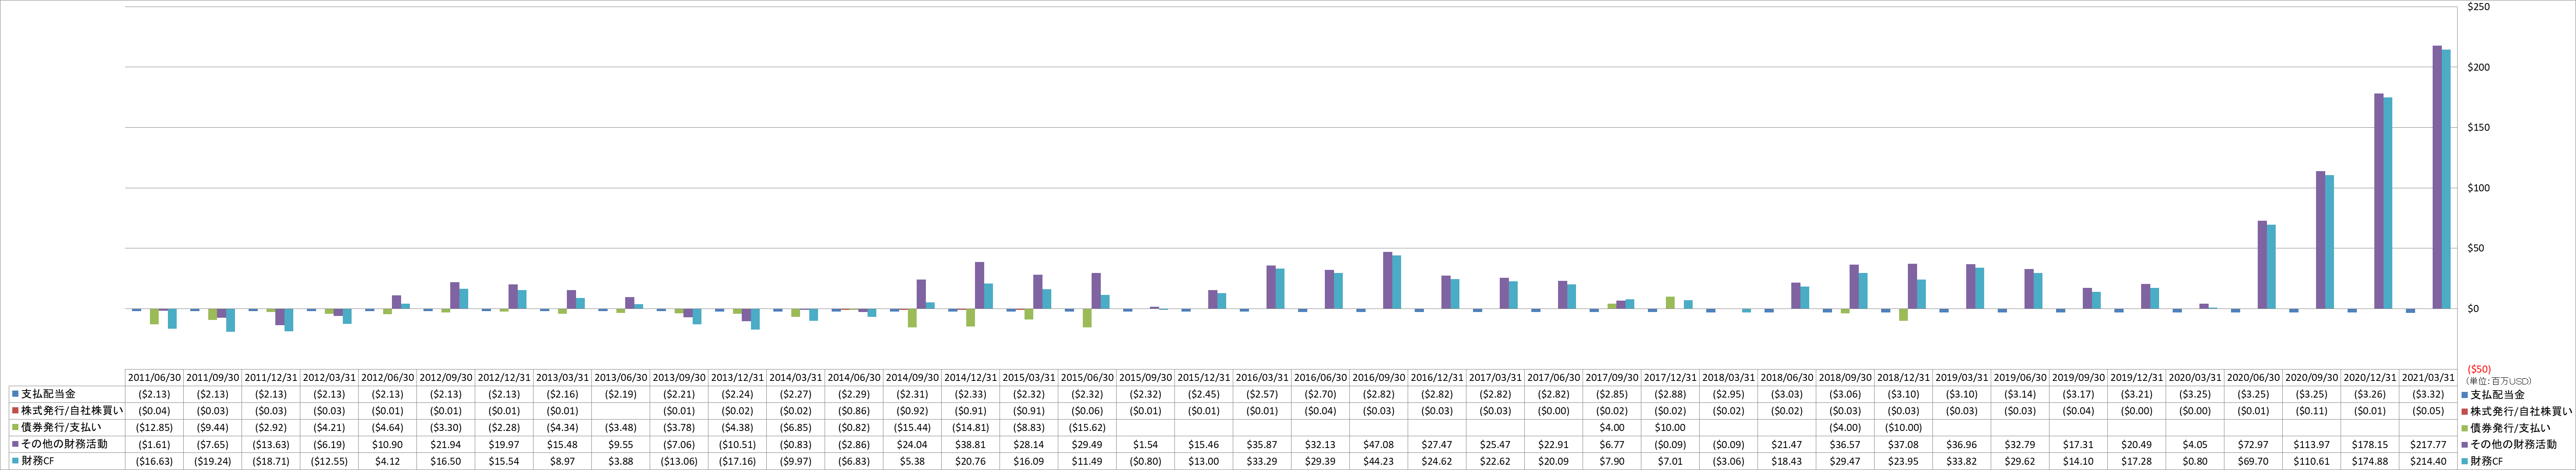Viewport: 2576px width, 470px height.
Task: Click the 2015/09/30 date column header
Action: (x=1146, y=378)
